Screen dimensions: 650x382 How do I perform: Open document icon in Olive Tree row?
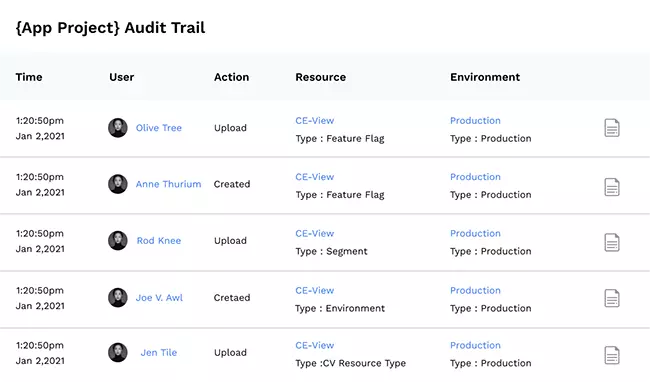pyautogui.click(x=612, y=128)
